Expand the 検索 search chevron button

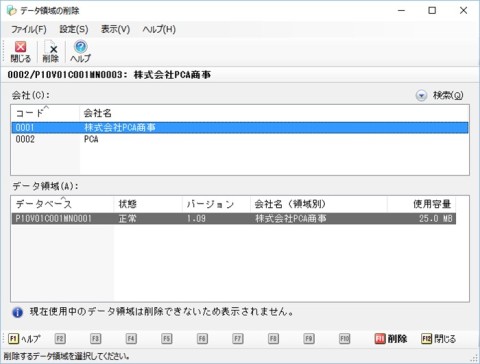[x=421, y=96]
